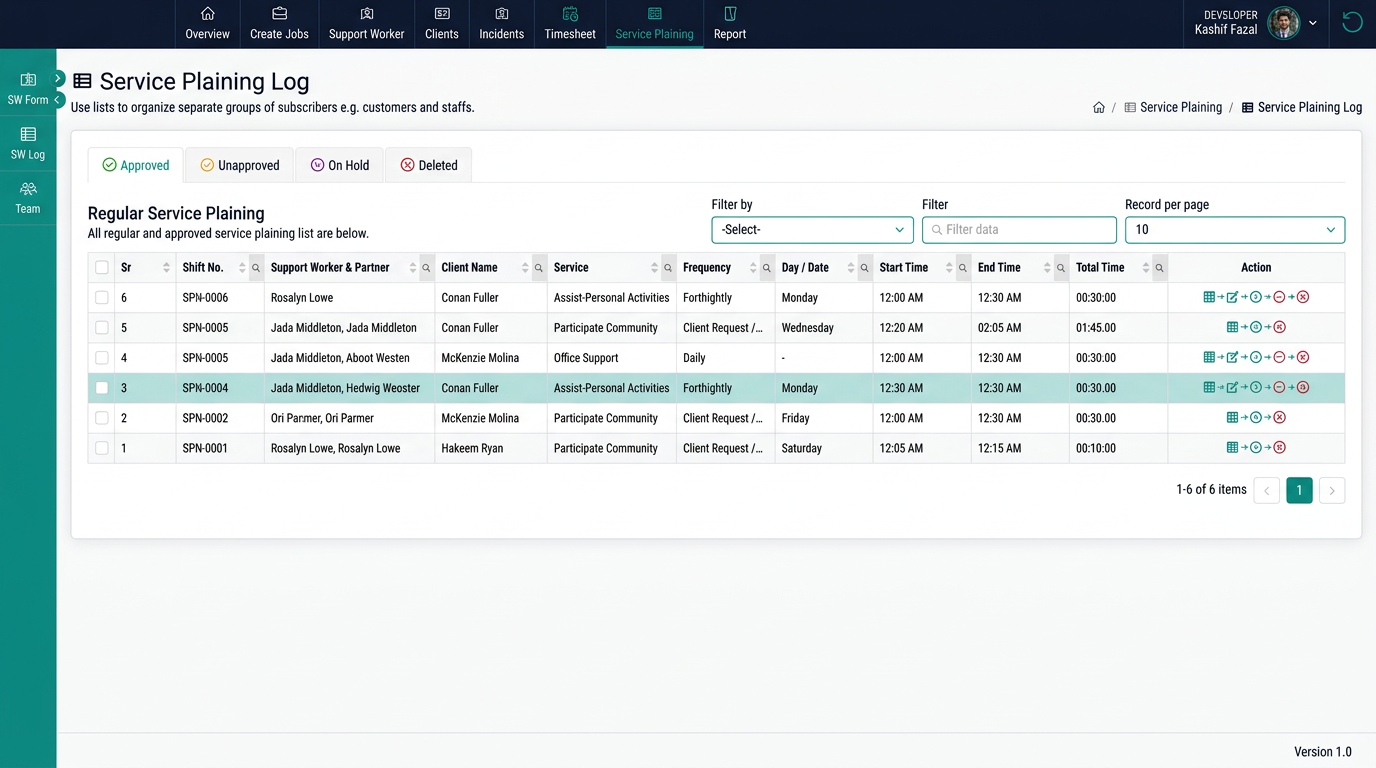Click the refresh icon in the top-right corner
Screen dimensions: 1376x768
pos(1352,23)
